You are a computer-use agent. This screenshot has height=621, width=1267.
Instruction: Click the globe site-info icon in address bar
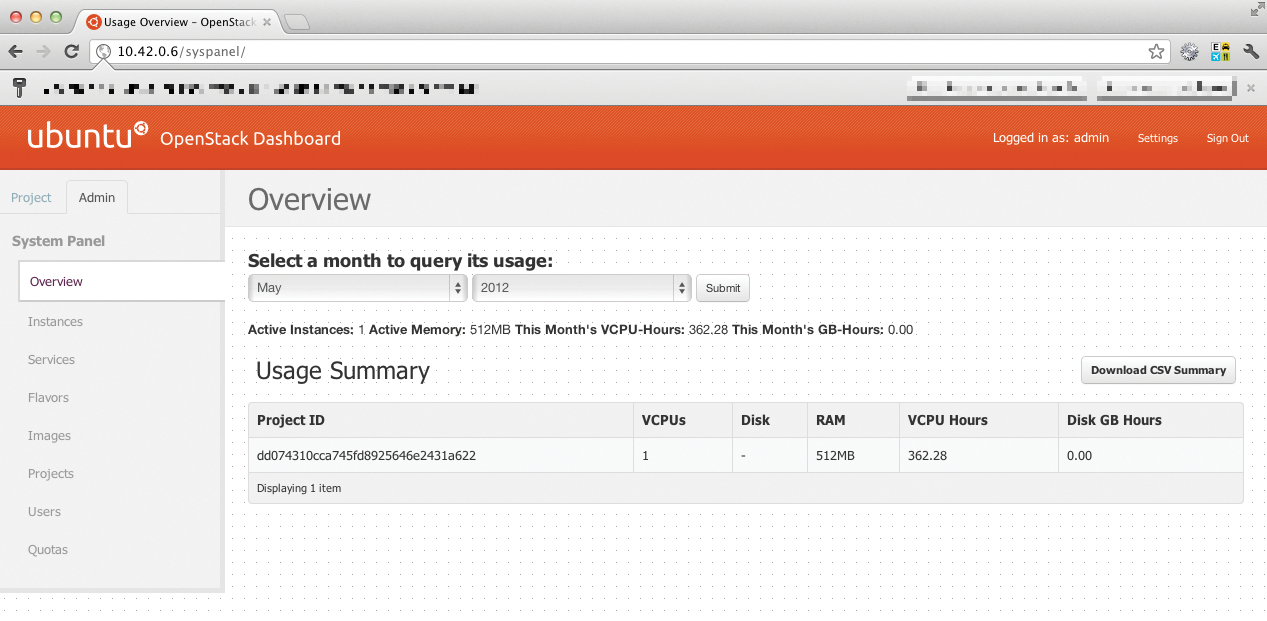103,51
